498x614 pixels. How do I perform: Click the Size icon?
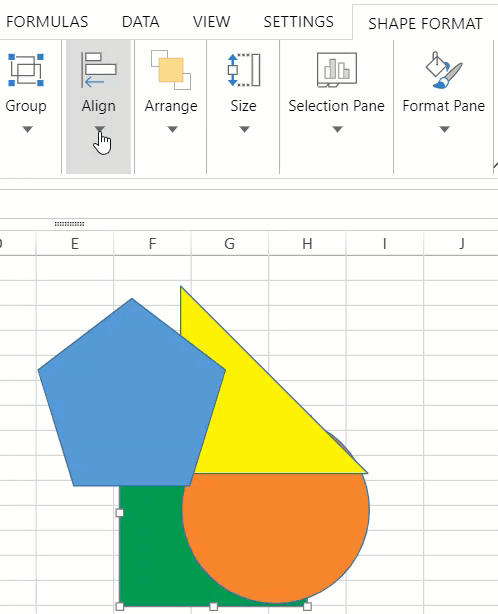click(x=244, y=70)
